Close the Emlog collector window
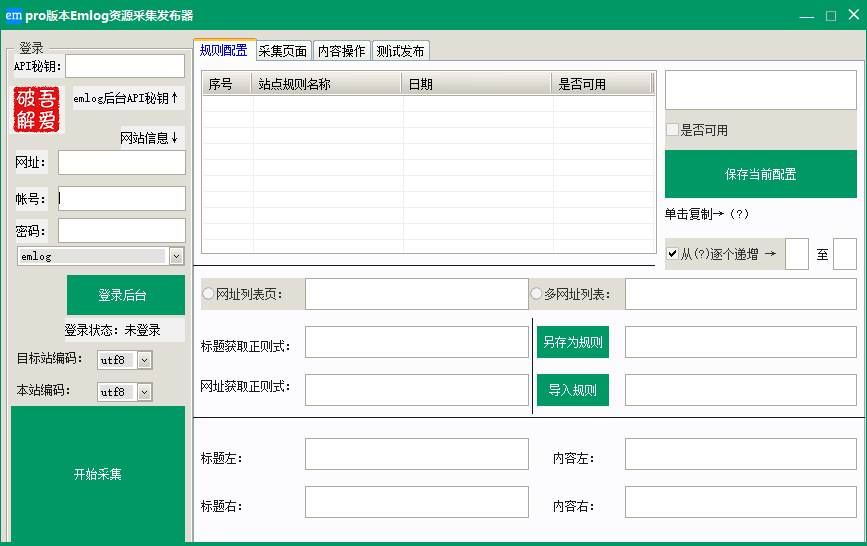Screen dimensions: 867x546 [x=854, y=15]
